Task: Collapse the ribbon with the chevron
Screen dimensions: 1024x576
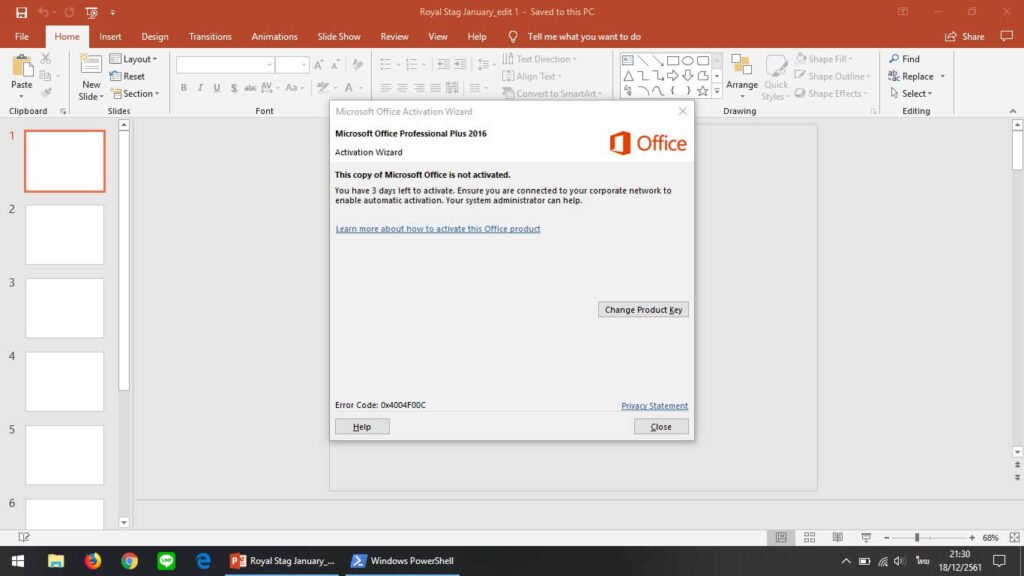Action: pyautogui.click(x=1013, y=111)
